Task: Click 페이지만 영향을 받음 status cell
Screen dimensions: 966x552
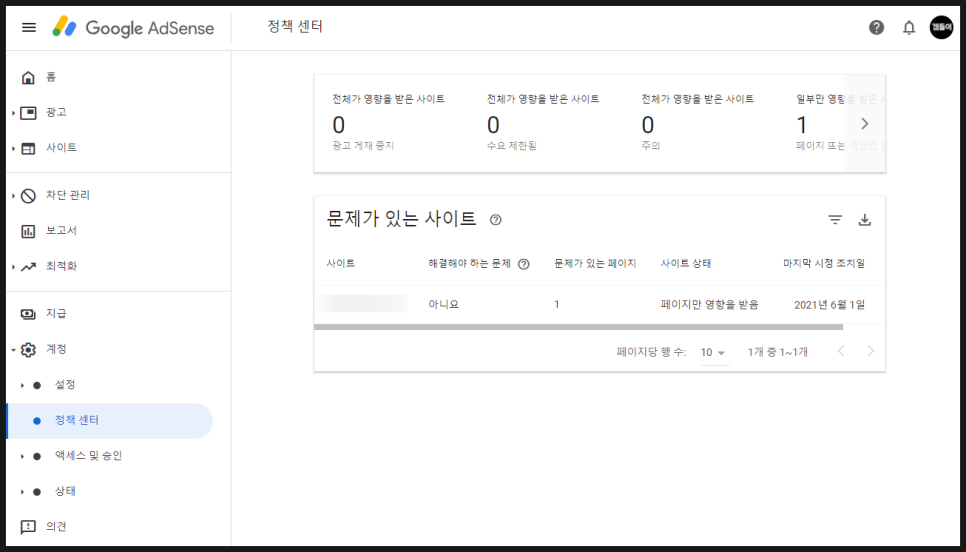Action: [x=709, y=304]
